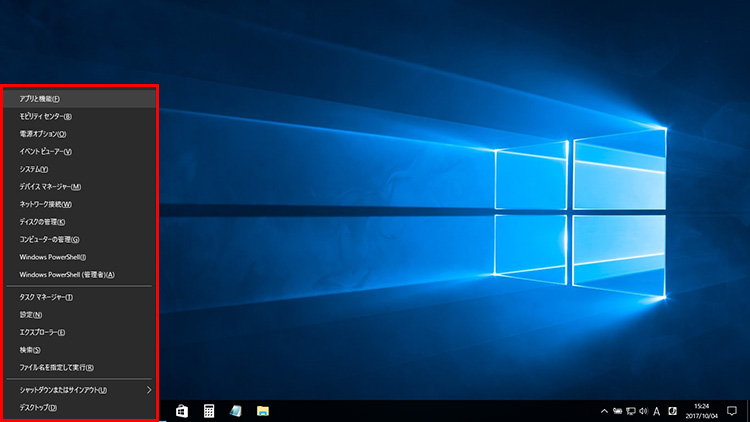The width and height of the screenshot is (750, 422).
Task: Toggle the IME input mode 'A' indicator
Action: pyautogui.click(x=656, y=411)
